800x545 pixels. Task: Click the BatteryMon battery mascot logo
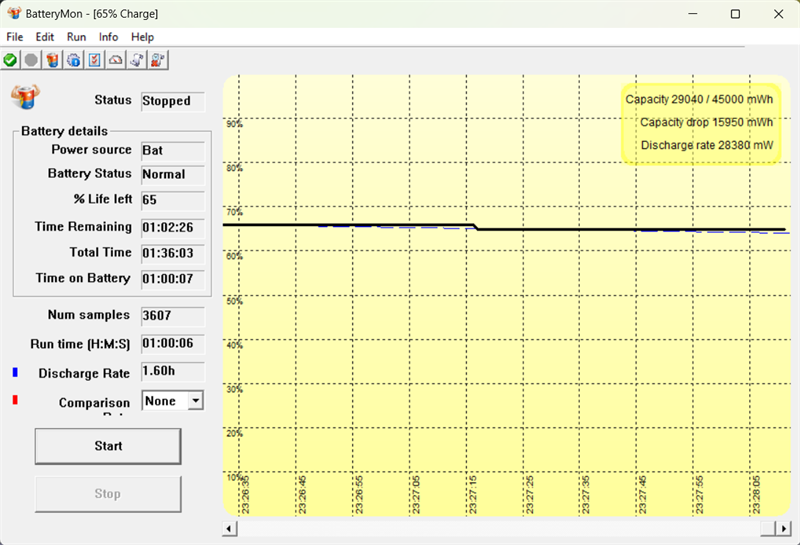pyautogui.click(x=25, y=96)
